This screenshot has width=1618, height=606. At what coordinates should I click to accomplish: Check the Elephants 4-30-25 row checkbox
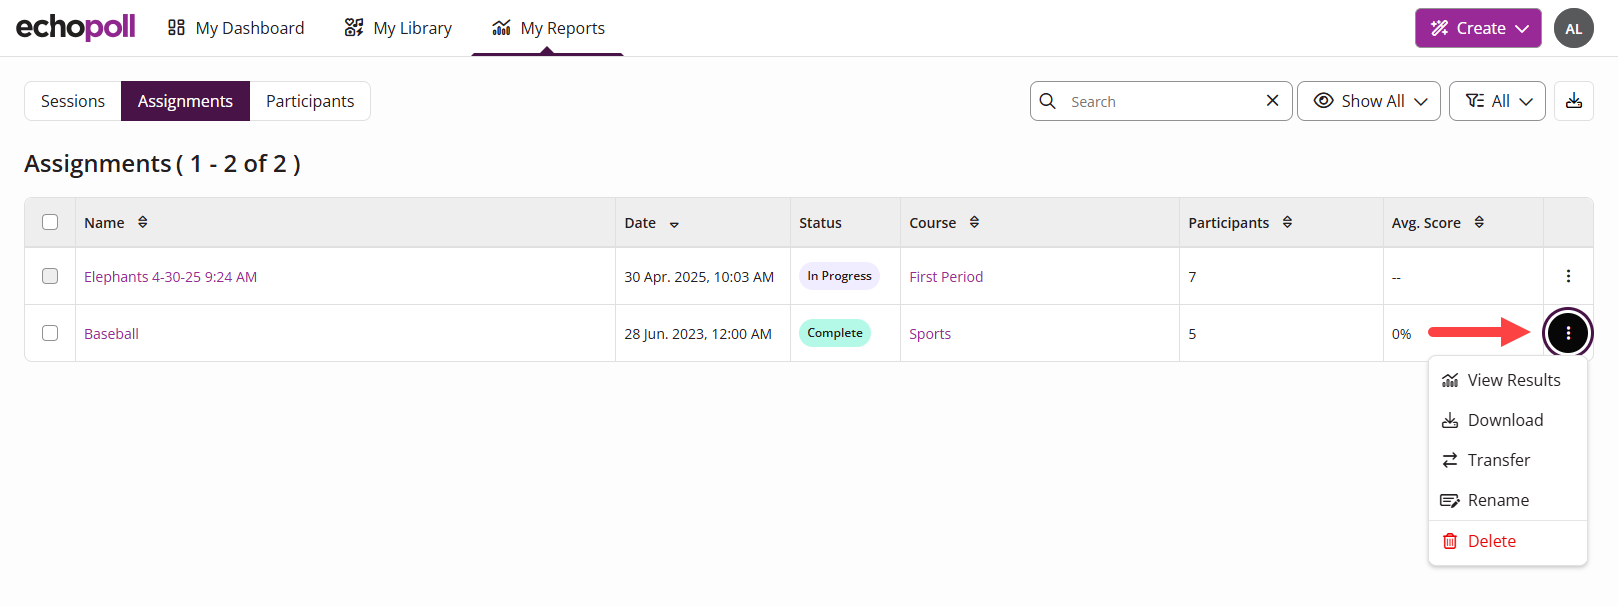tap(50, 276)
